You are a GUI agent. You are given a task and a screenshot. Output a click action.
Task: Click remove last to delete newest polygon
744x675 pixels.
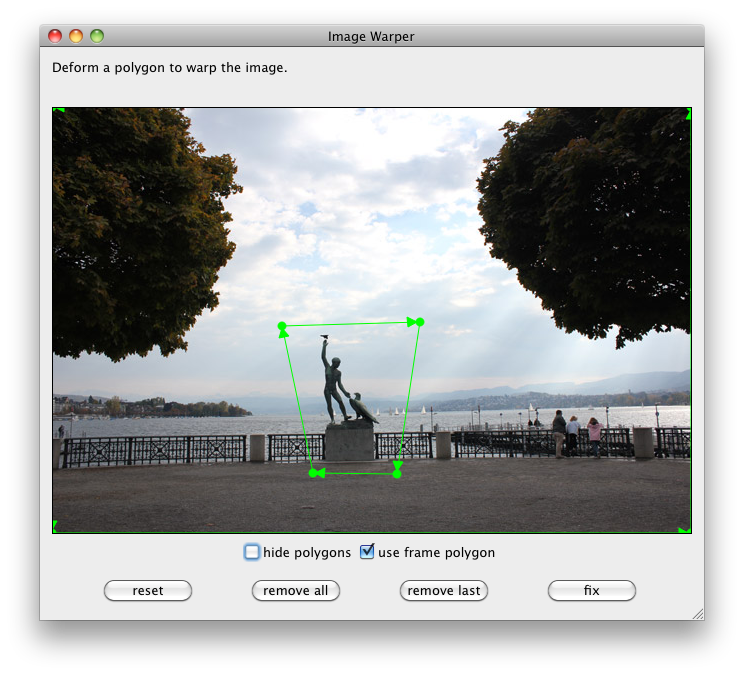[444, 591]
